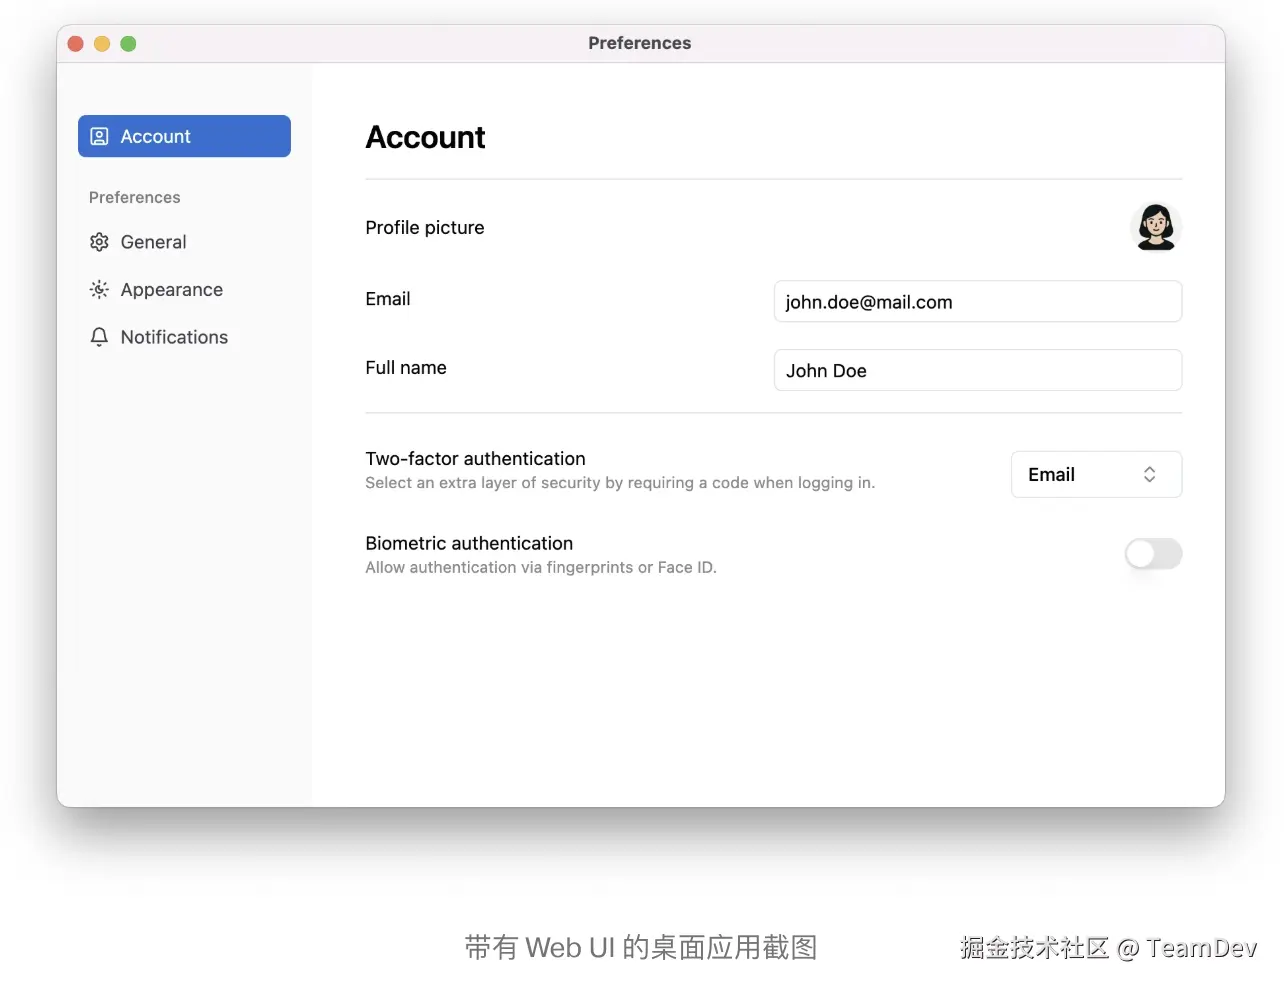Open the Two-factor authentication method dropdown

pos(1096,474)
